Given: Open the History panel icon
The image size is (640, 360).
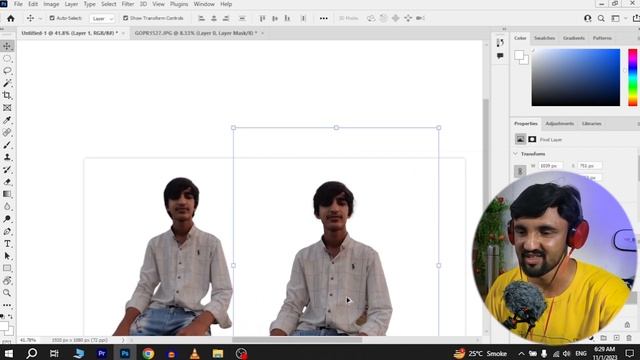Looking at the screenshot, I should [500, 42].
